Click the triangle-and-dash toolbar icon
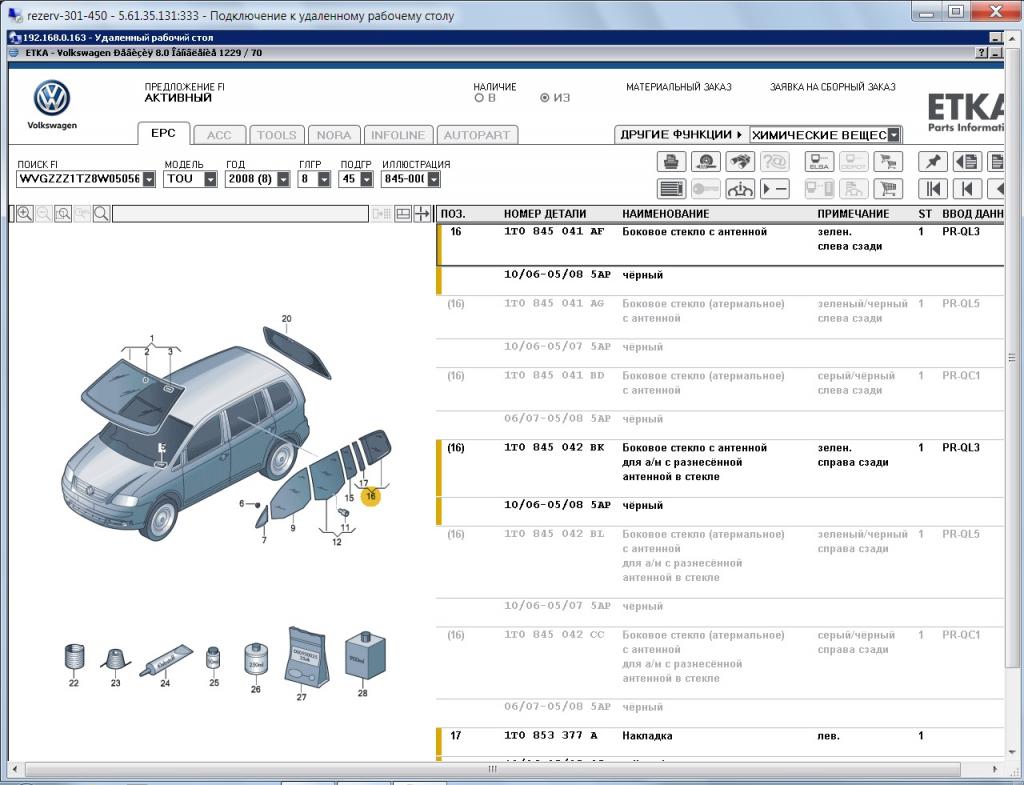The width and height of the screenshot is (1024, 785). (x=775, y=189)
